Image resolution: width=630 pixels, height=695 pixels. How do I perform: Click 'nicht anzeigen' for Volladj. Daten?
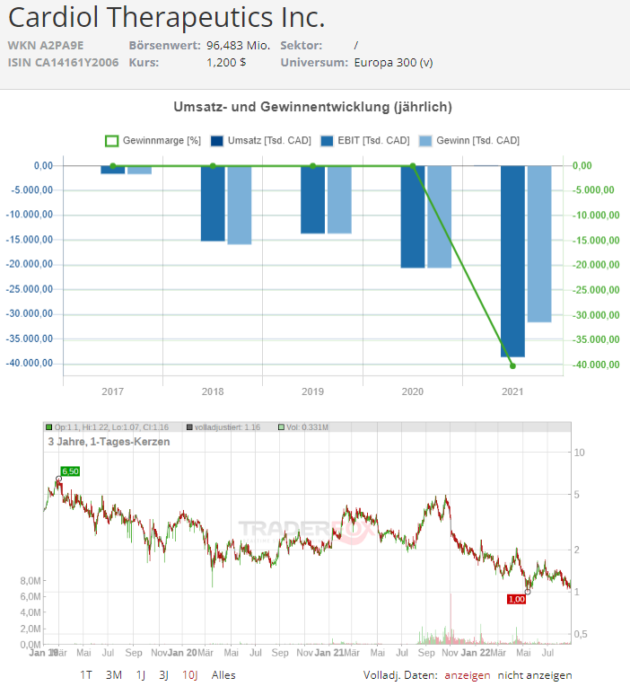coord(535,675)
